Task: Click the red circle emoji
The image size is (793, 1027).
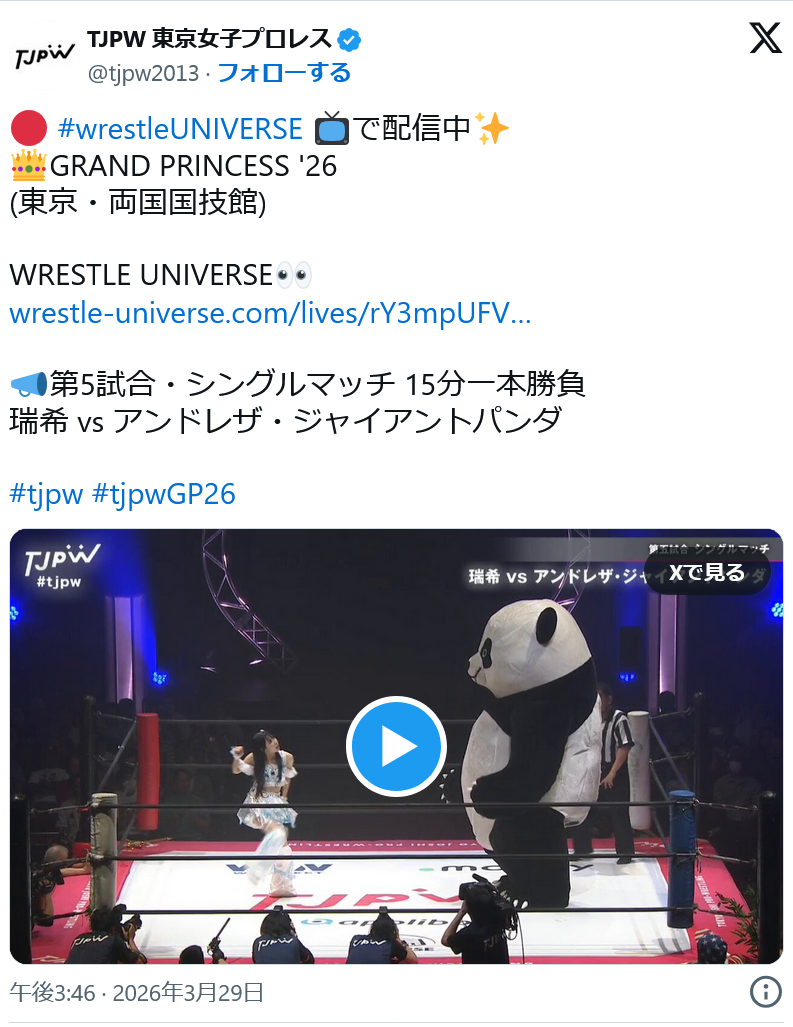Action: pos(29,128)
